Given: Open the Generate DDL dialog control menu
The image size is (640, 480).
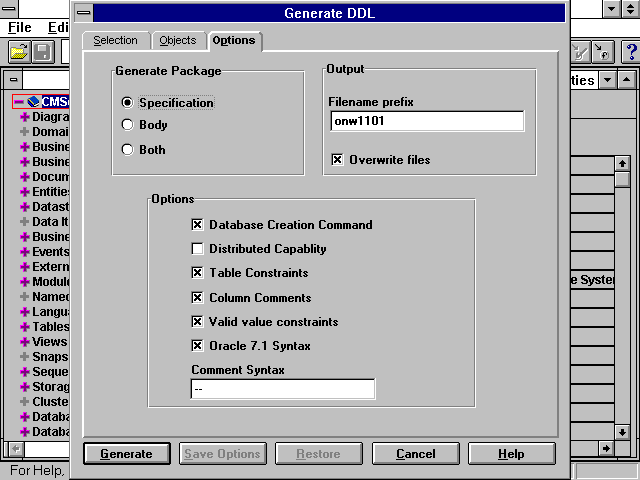Looking at the screenshot, I should tap(83, 13).
